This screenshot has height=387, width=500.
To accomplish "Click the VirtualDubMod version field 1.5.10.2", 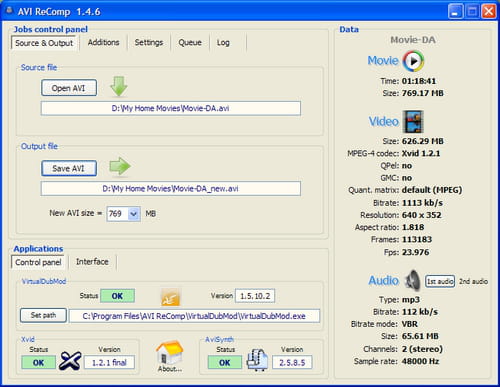I will [255, 296].
